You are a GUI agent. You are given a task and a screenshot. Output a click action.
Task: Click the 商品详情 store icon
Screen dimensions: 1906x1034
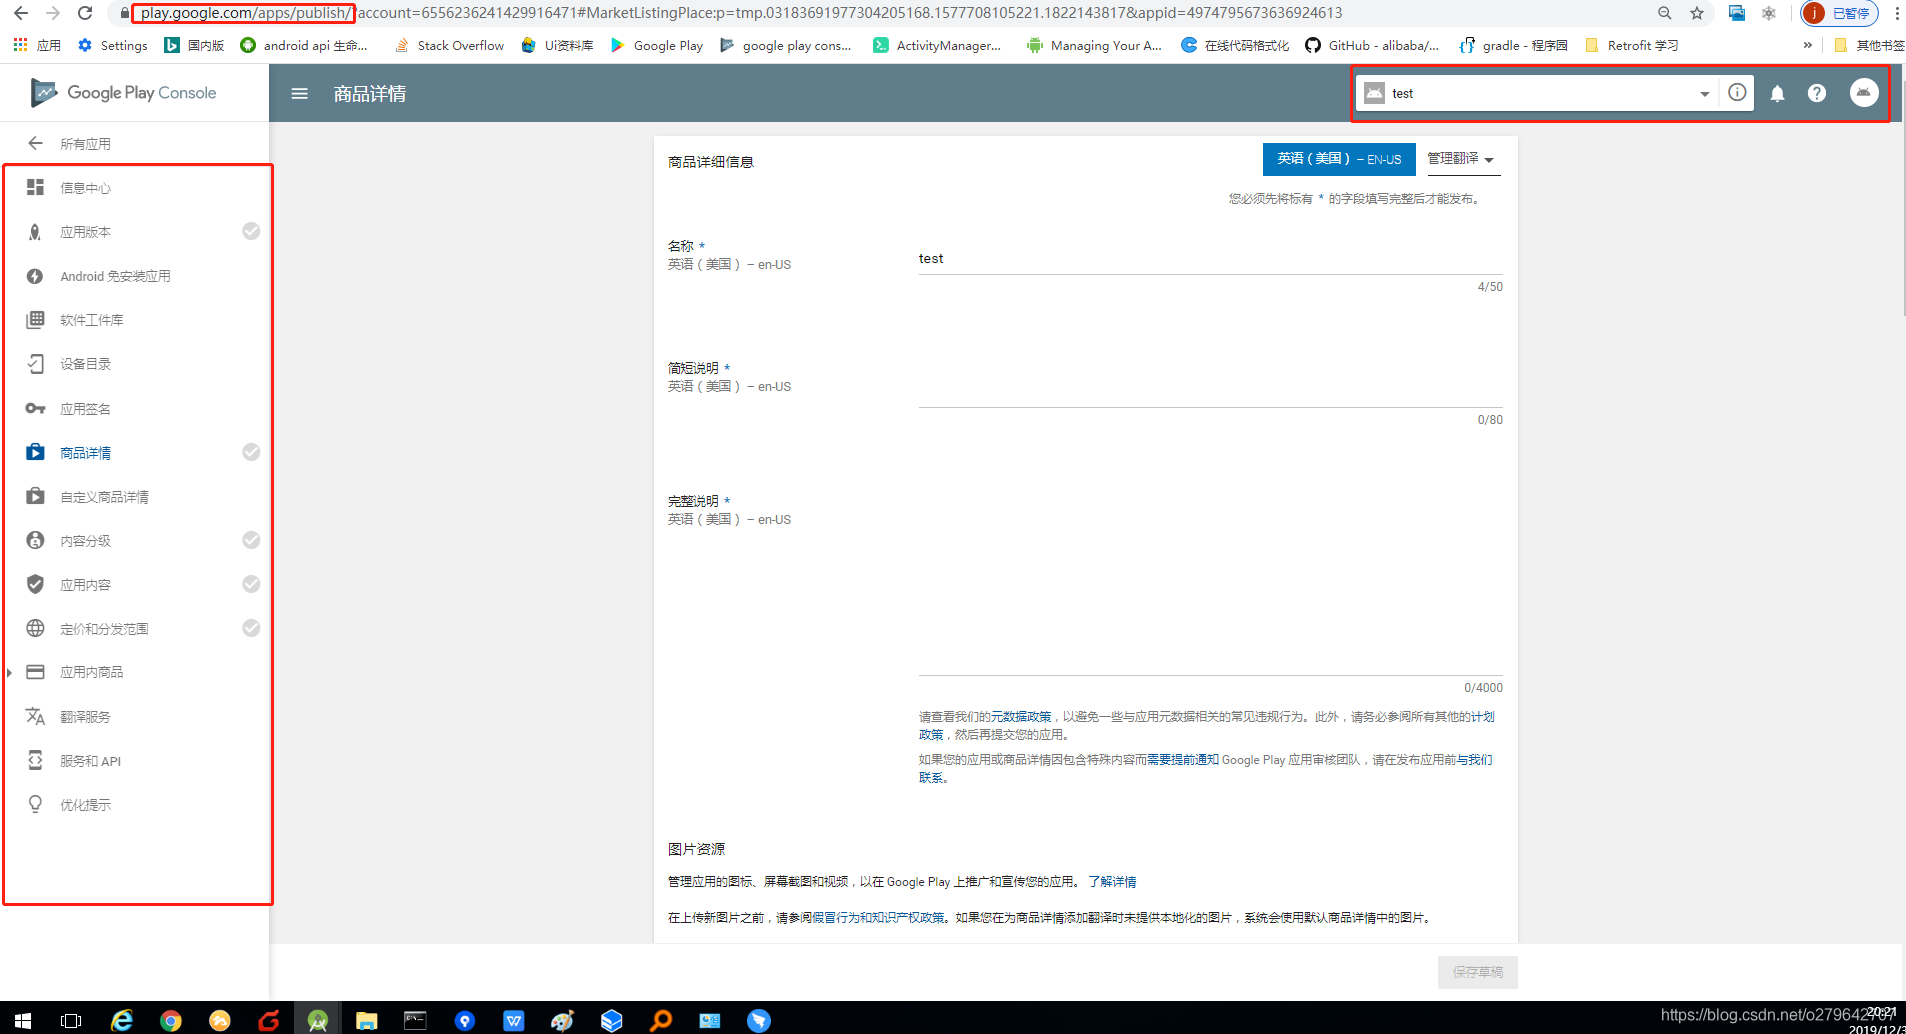[x=36, y=452]
